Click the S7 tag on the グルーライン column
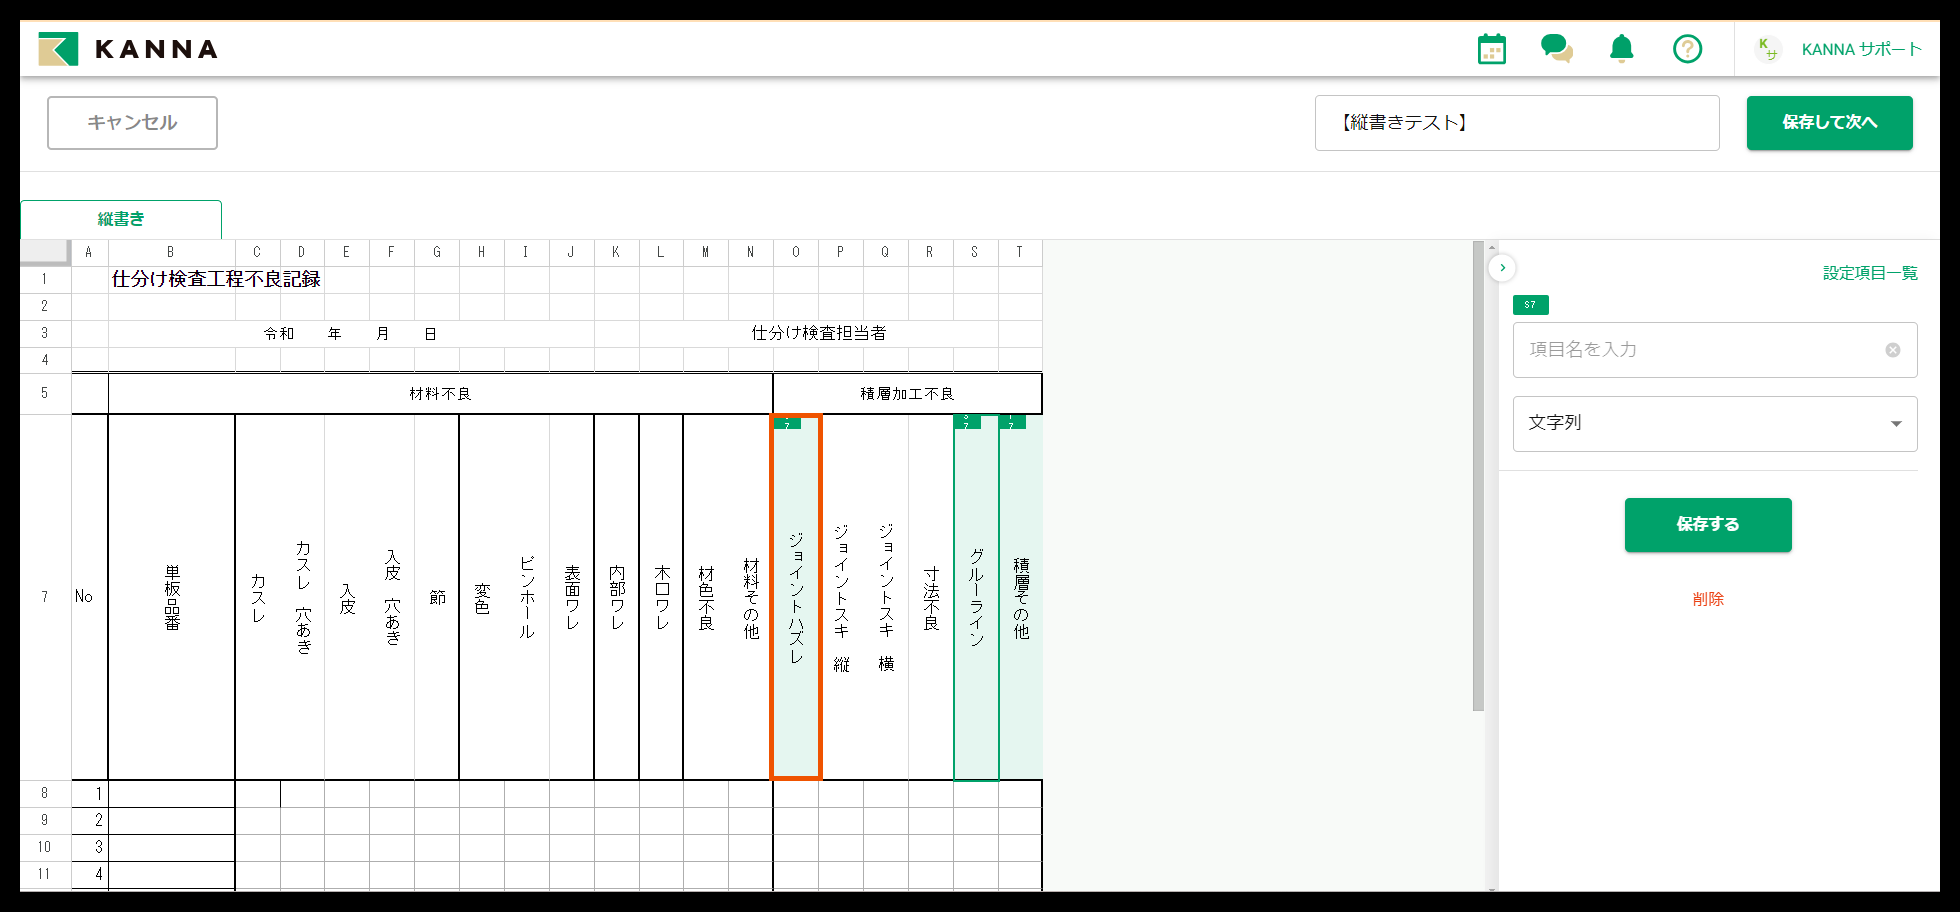Screen dimensions: 1960x912 (x=966, y=421)
